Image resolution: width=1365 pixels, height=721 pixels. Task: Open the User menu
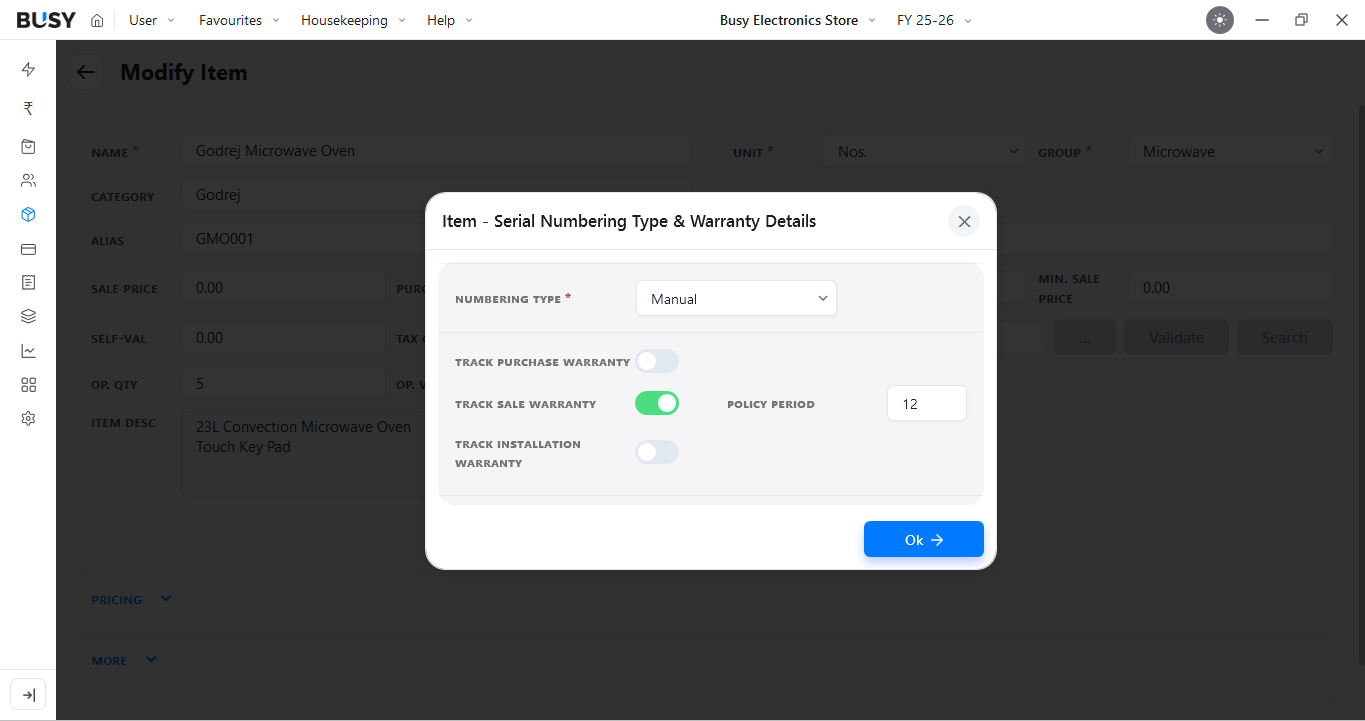tap(151, 20)
